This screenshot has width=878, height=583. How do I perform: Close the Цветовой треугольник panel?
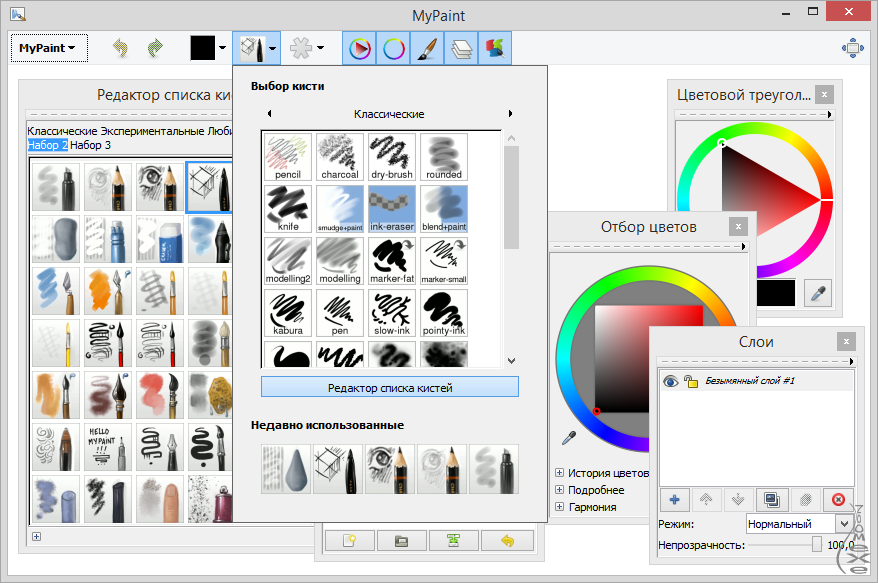[824, 95]
